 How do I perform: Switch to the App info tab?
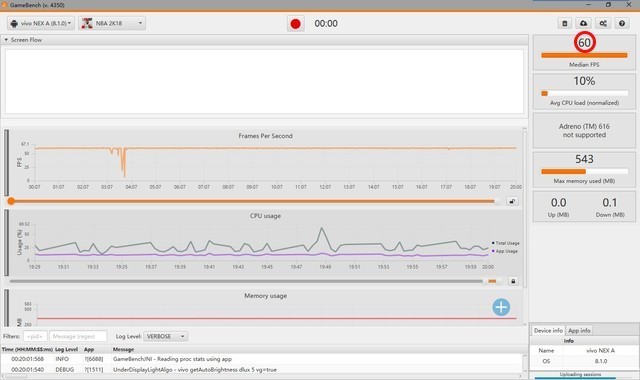pos(579,331)
